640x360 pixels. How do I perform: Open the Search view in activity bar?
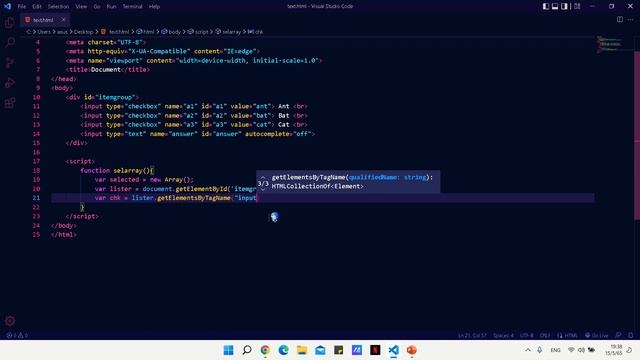click(10, 42)
